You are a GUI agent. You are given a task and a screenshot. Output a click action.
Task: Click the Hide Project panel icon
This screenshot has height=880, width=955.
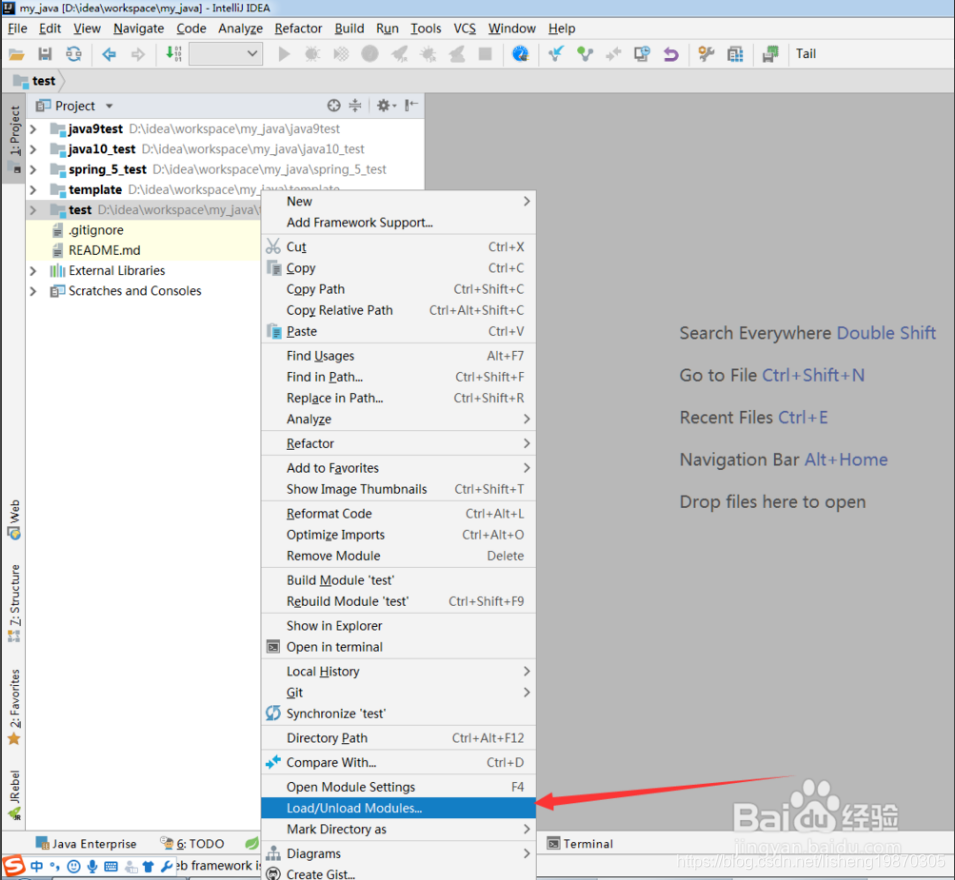(x=411, y=105)
